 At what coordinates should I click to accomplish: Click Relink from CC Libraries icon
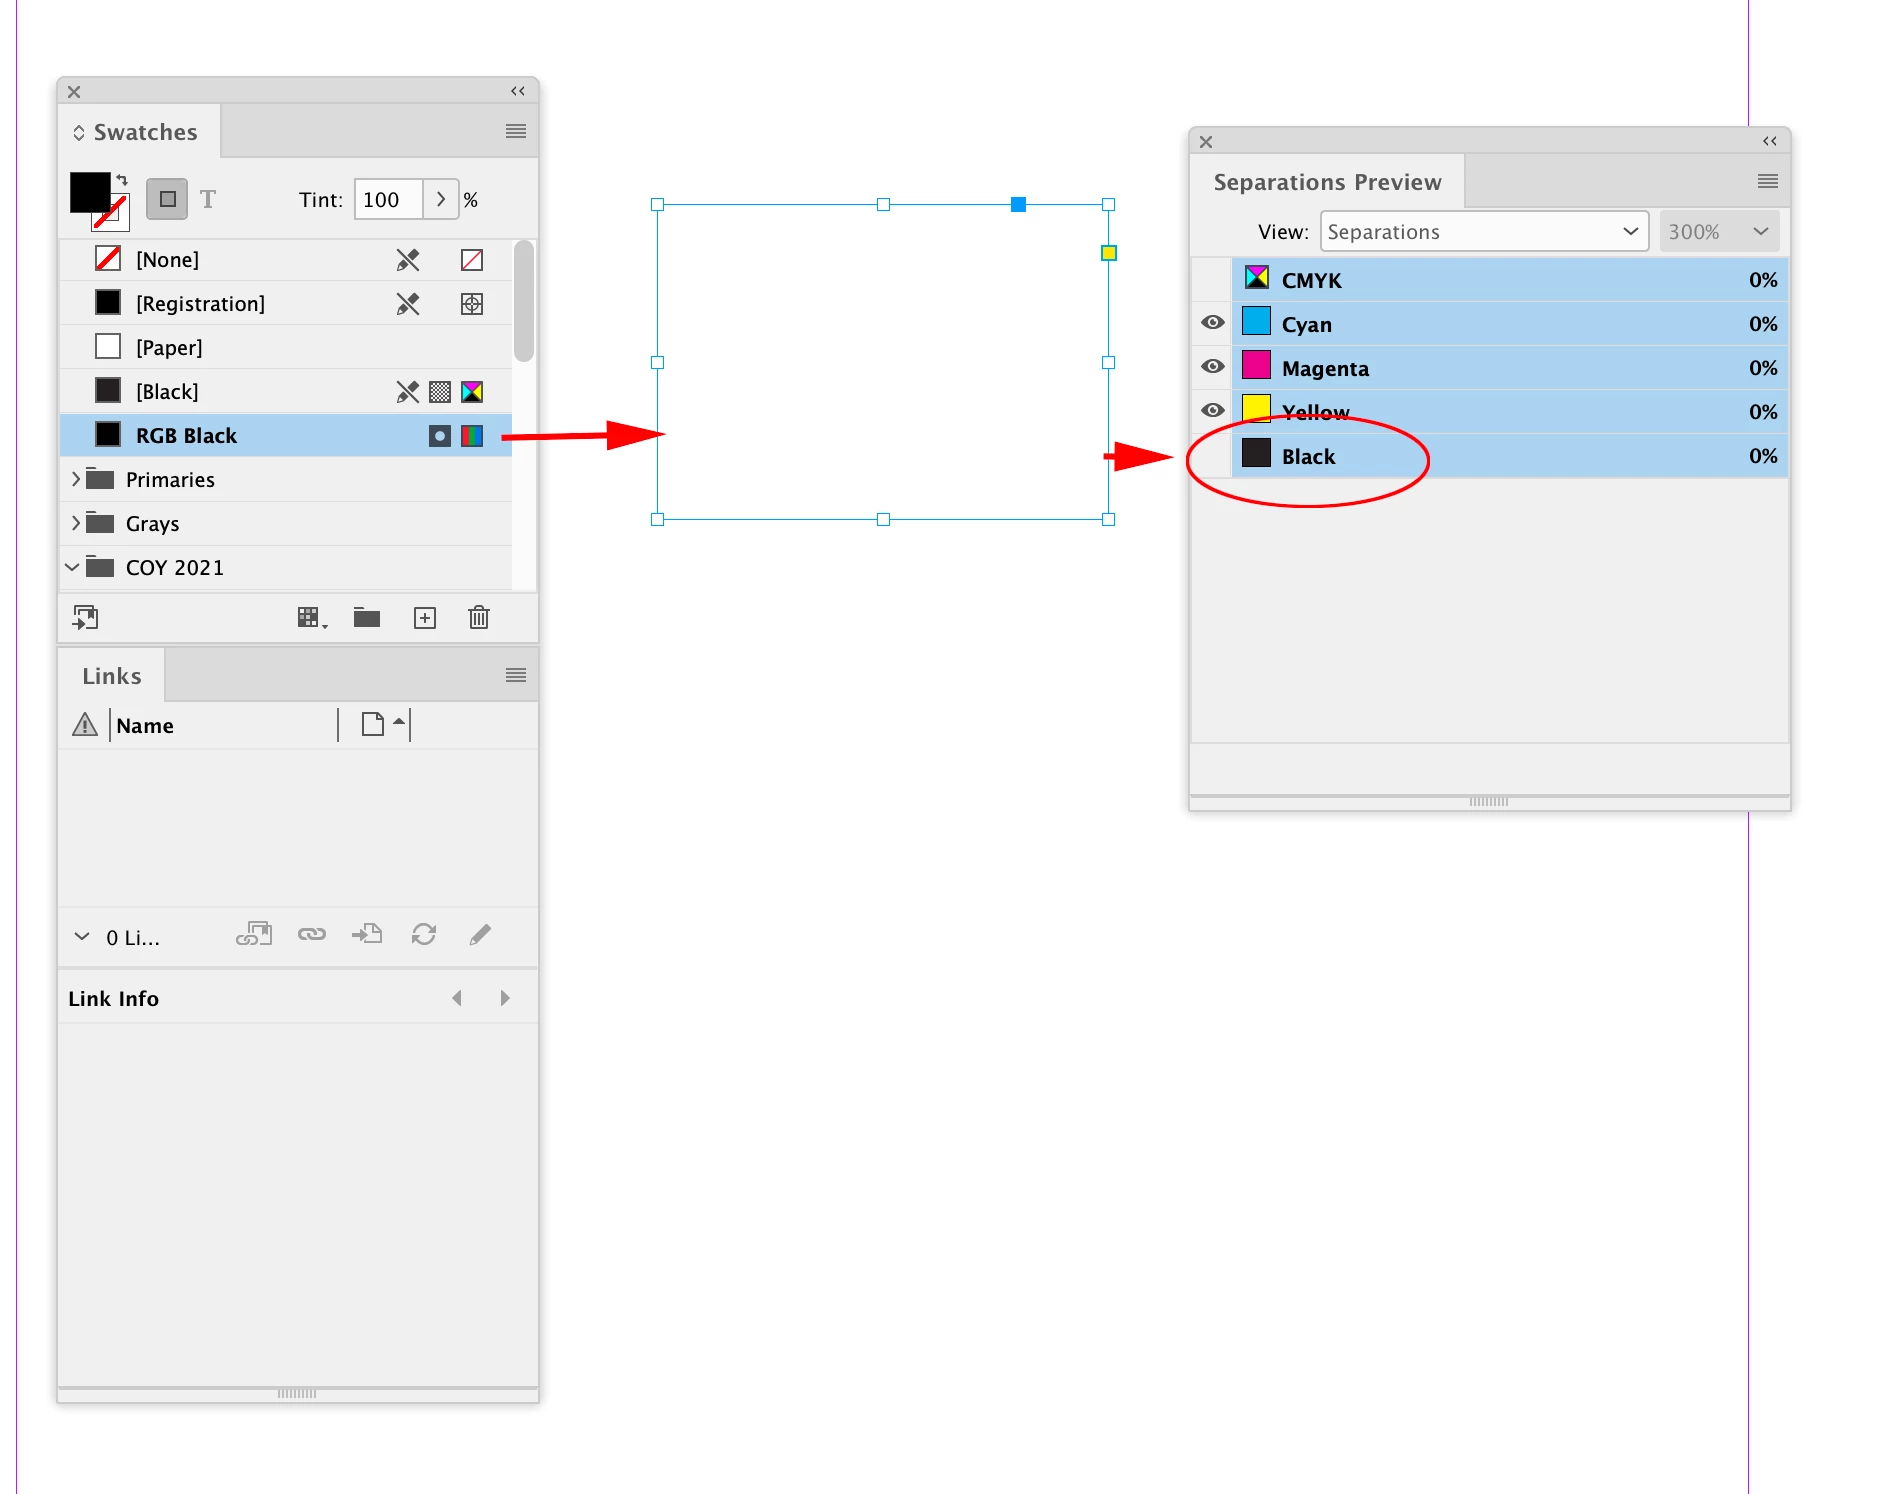click(254, 934)
